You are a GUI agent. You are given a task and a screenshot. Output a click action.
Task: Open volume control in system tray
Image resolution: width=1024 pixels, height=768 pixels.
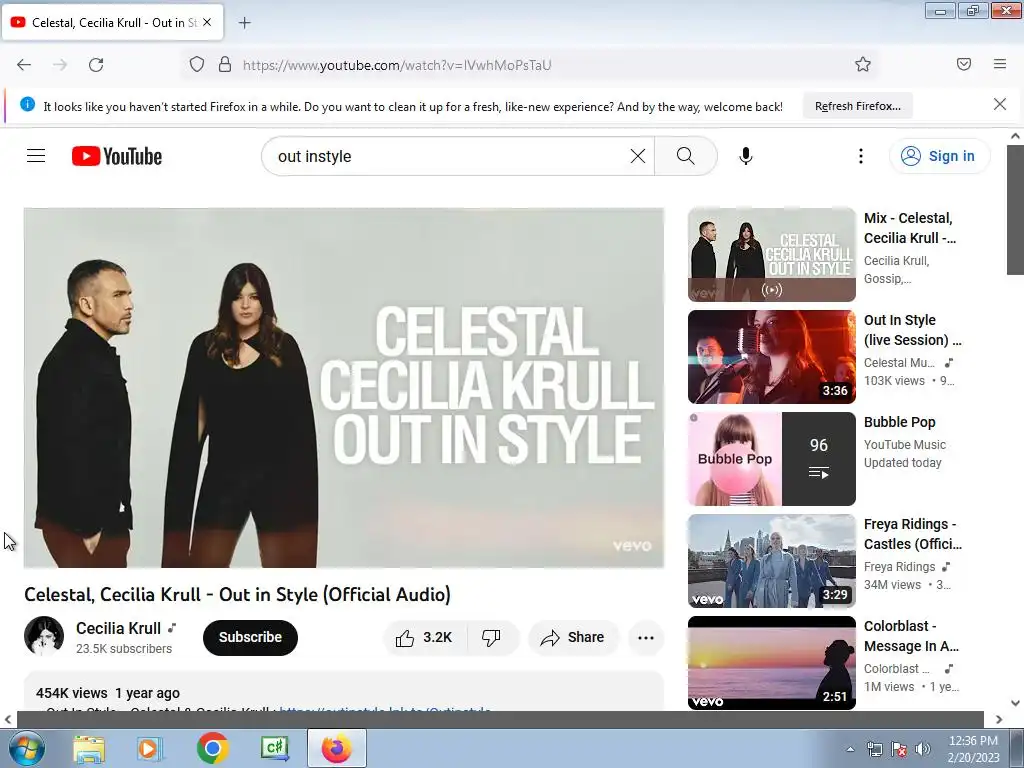pyautogui.click(x=922, y=749)
